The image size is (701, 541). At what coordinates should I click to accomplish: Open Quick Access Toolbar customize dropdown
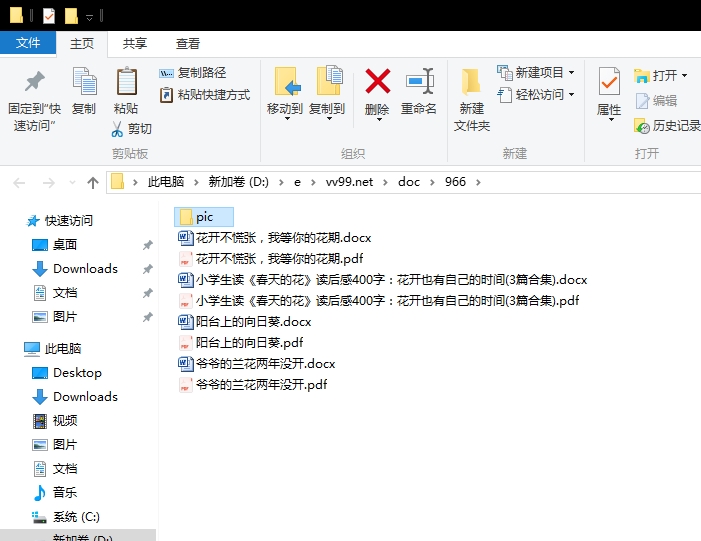pyautogui.click(x=89, y=17)
